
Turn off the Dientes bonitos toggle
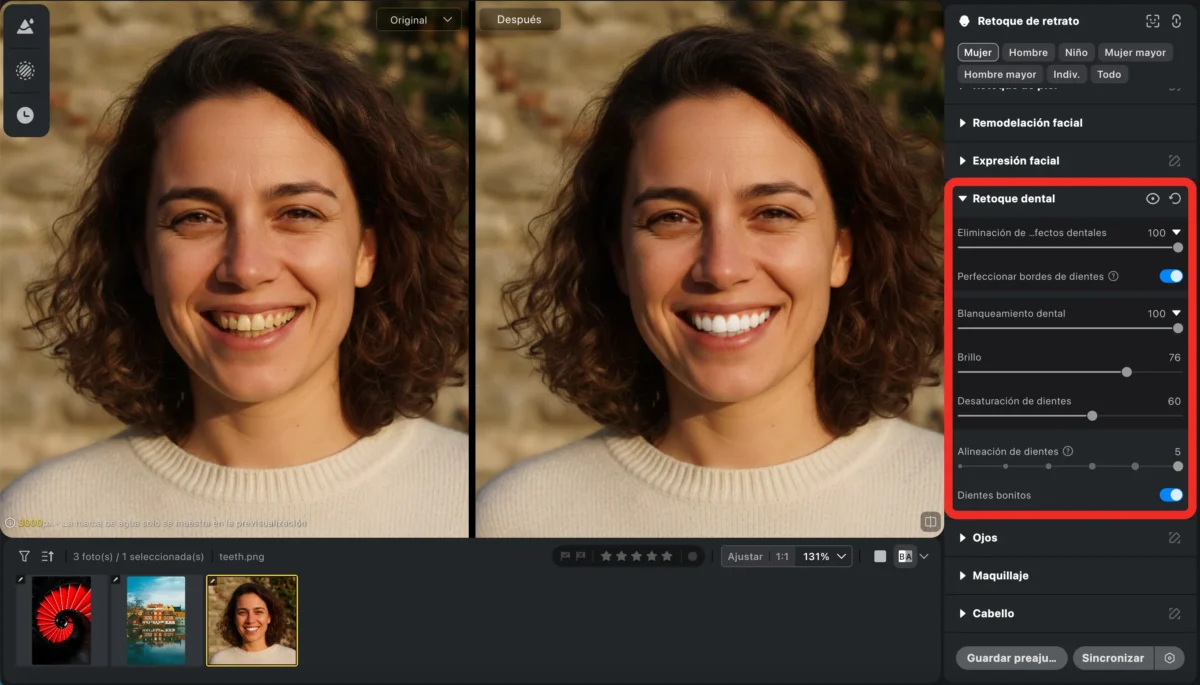tap(1170, 494)
